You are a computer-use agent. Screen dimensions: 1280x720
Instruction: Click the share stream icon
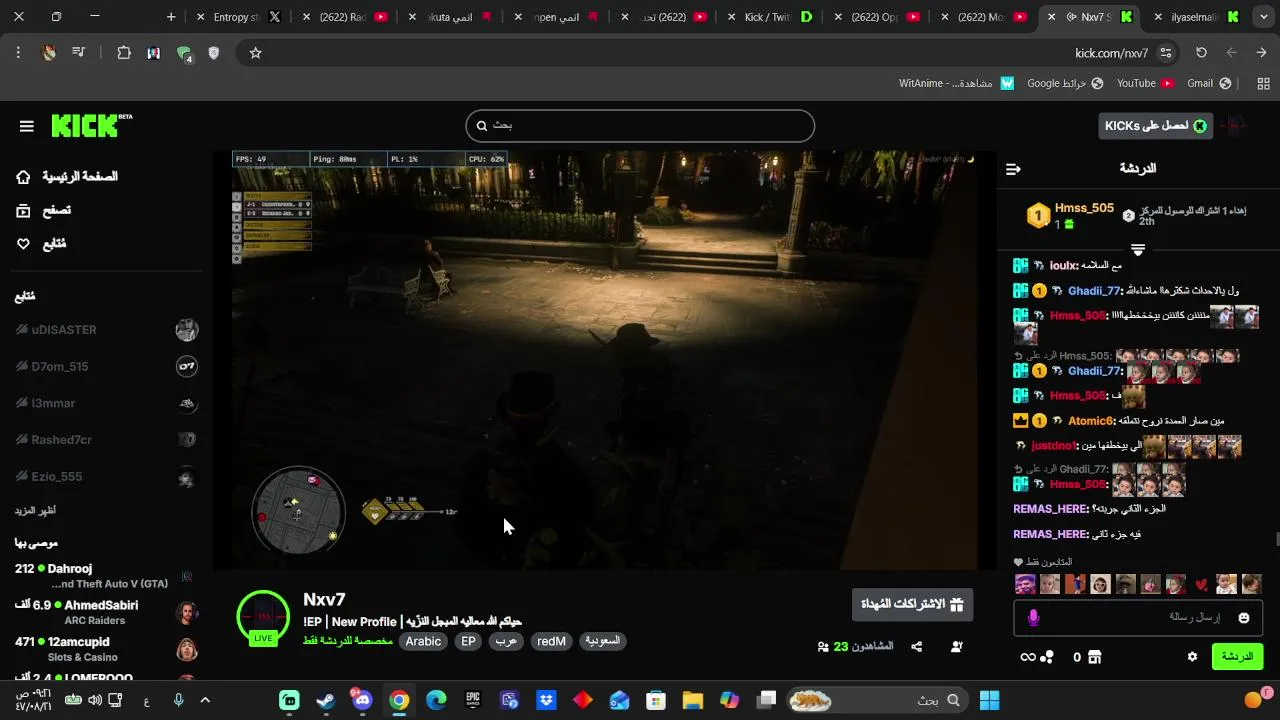tap(917, 647)
